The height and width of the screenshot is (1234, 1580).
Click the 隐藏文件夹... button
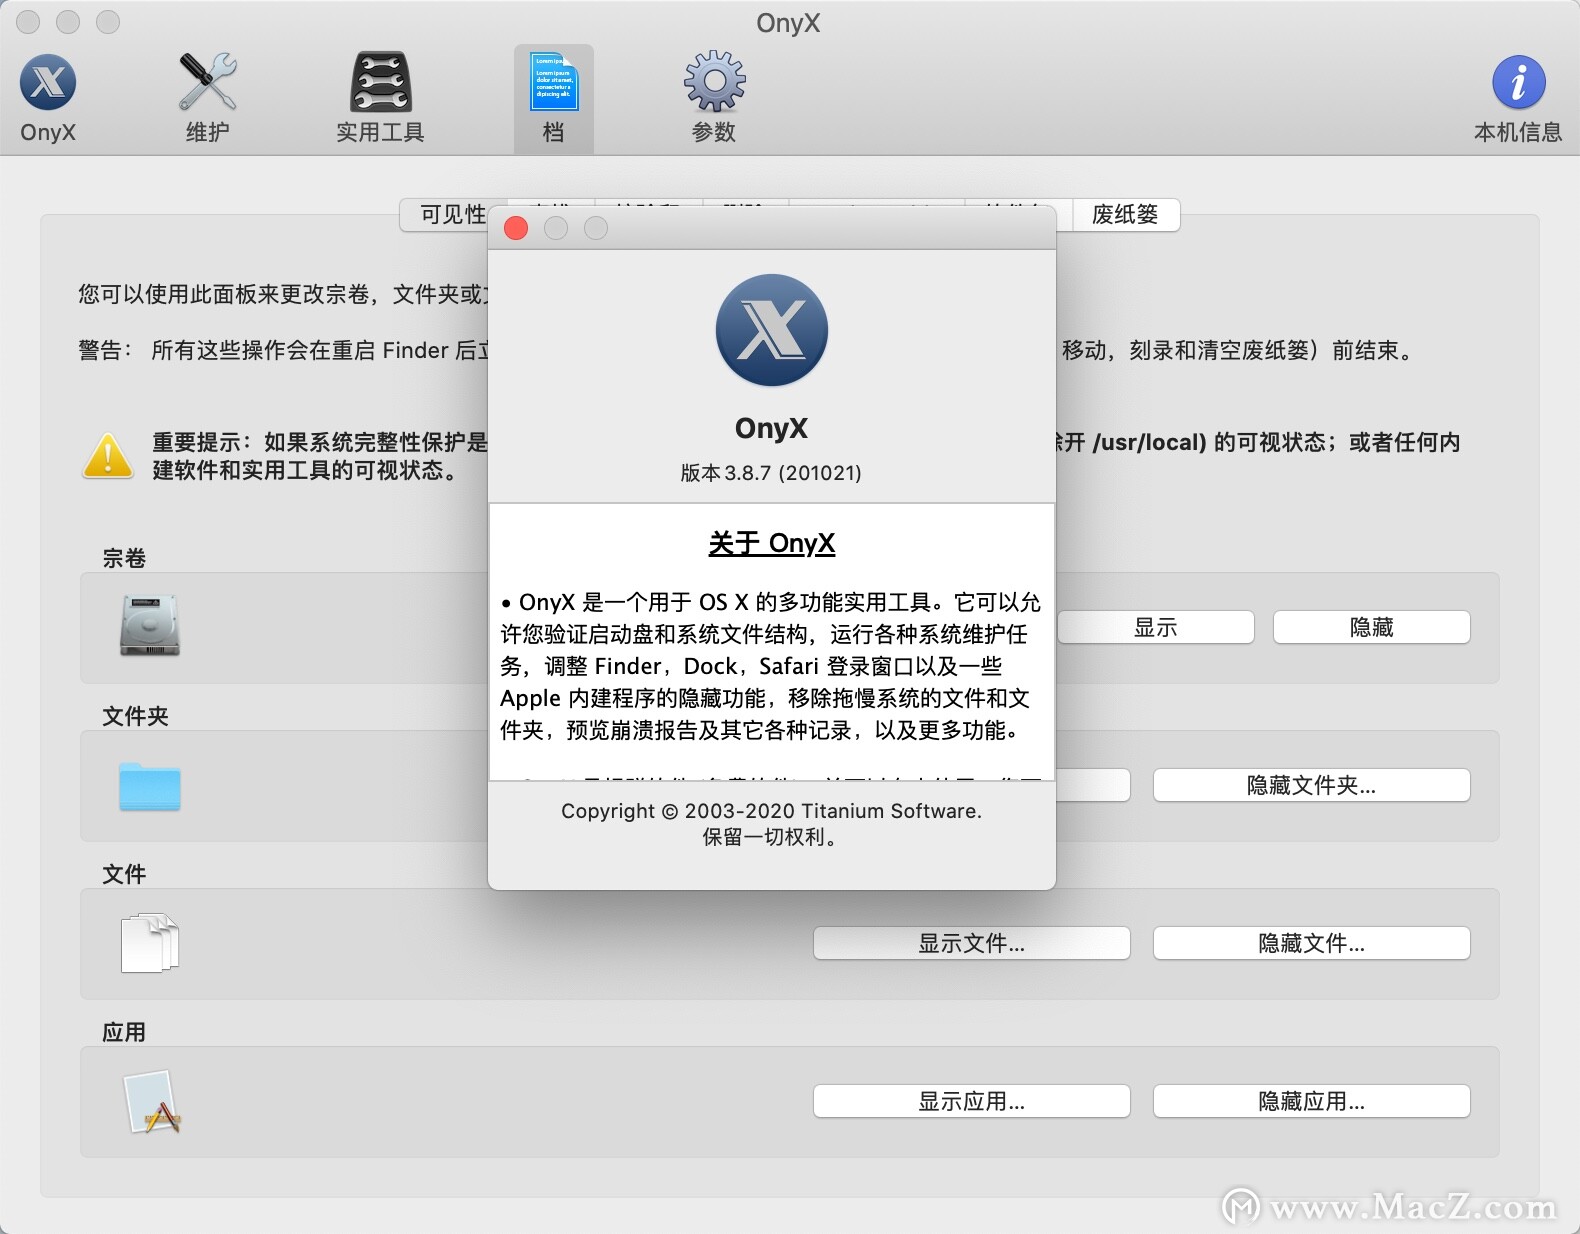pos(1311,785)
